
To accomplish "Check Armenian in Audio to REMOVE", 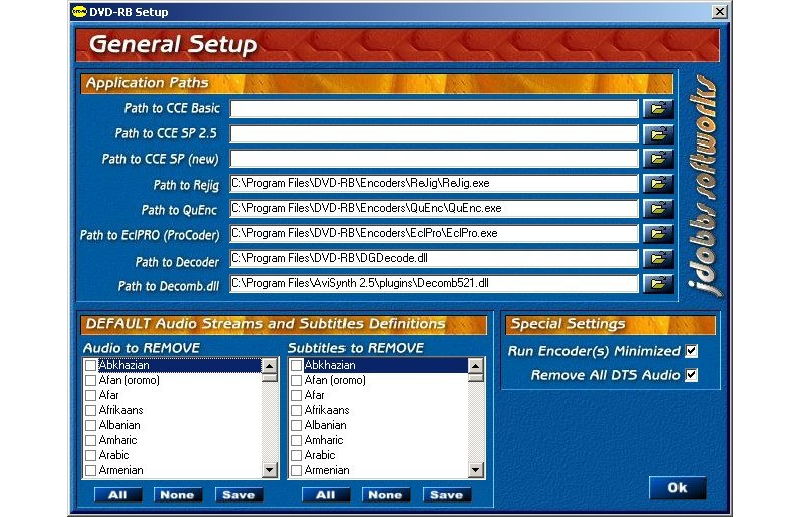I will click(91, 470).
